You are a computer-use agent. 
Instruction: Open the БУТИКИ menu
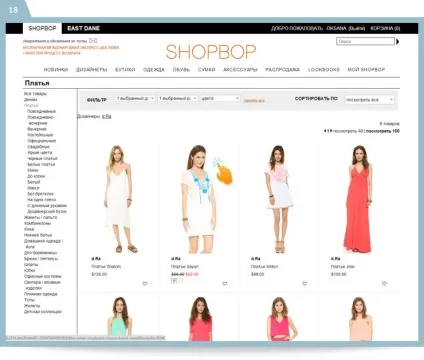tap(125, 70)
